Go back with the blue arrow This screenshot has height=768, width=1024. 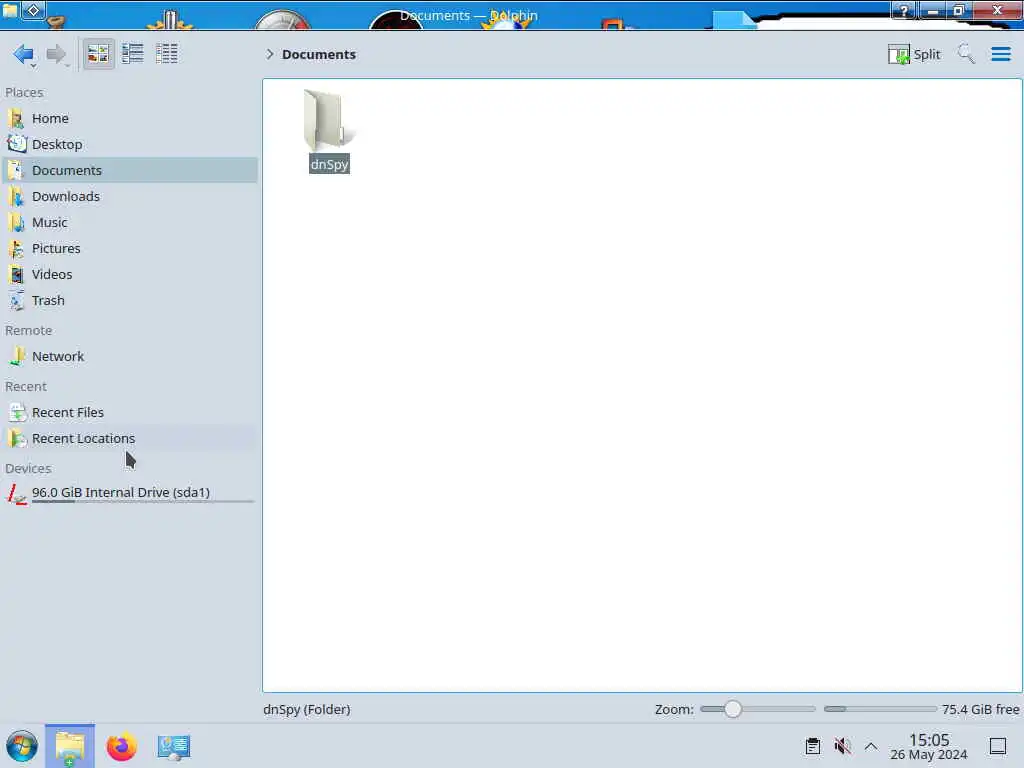(23, 54)
